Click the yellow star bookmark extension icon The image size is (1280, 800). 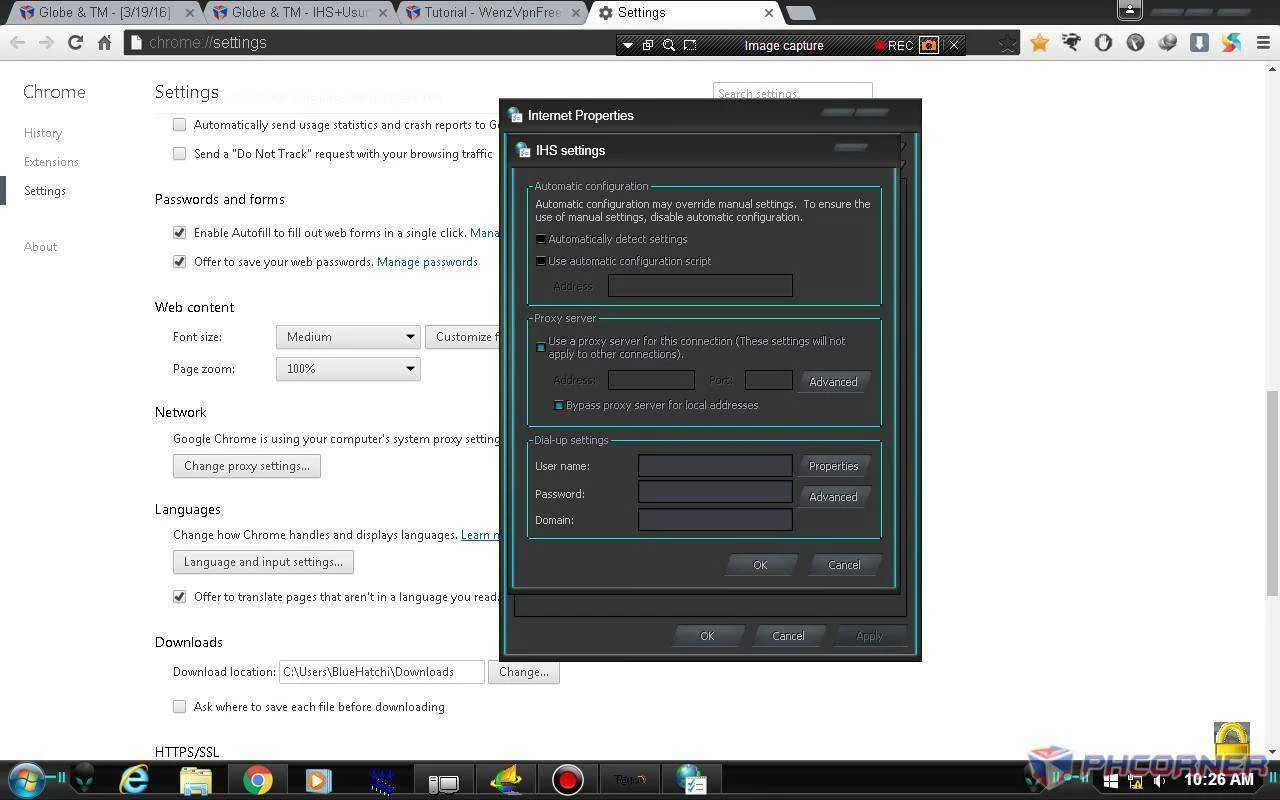click(x=1040, y=43)
